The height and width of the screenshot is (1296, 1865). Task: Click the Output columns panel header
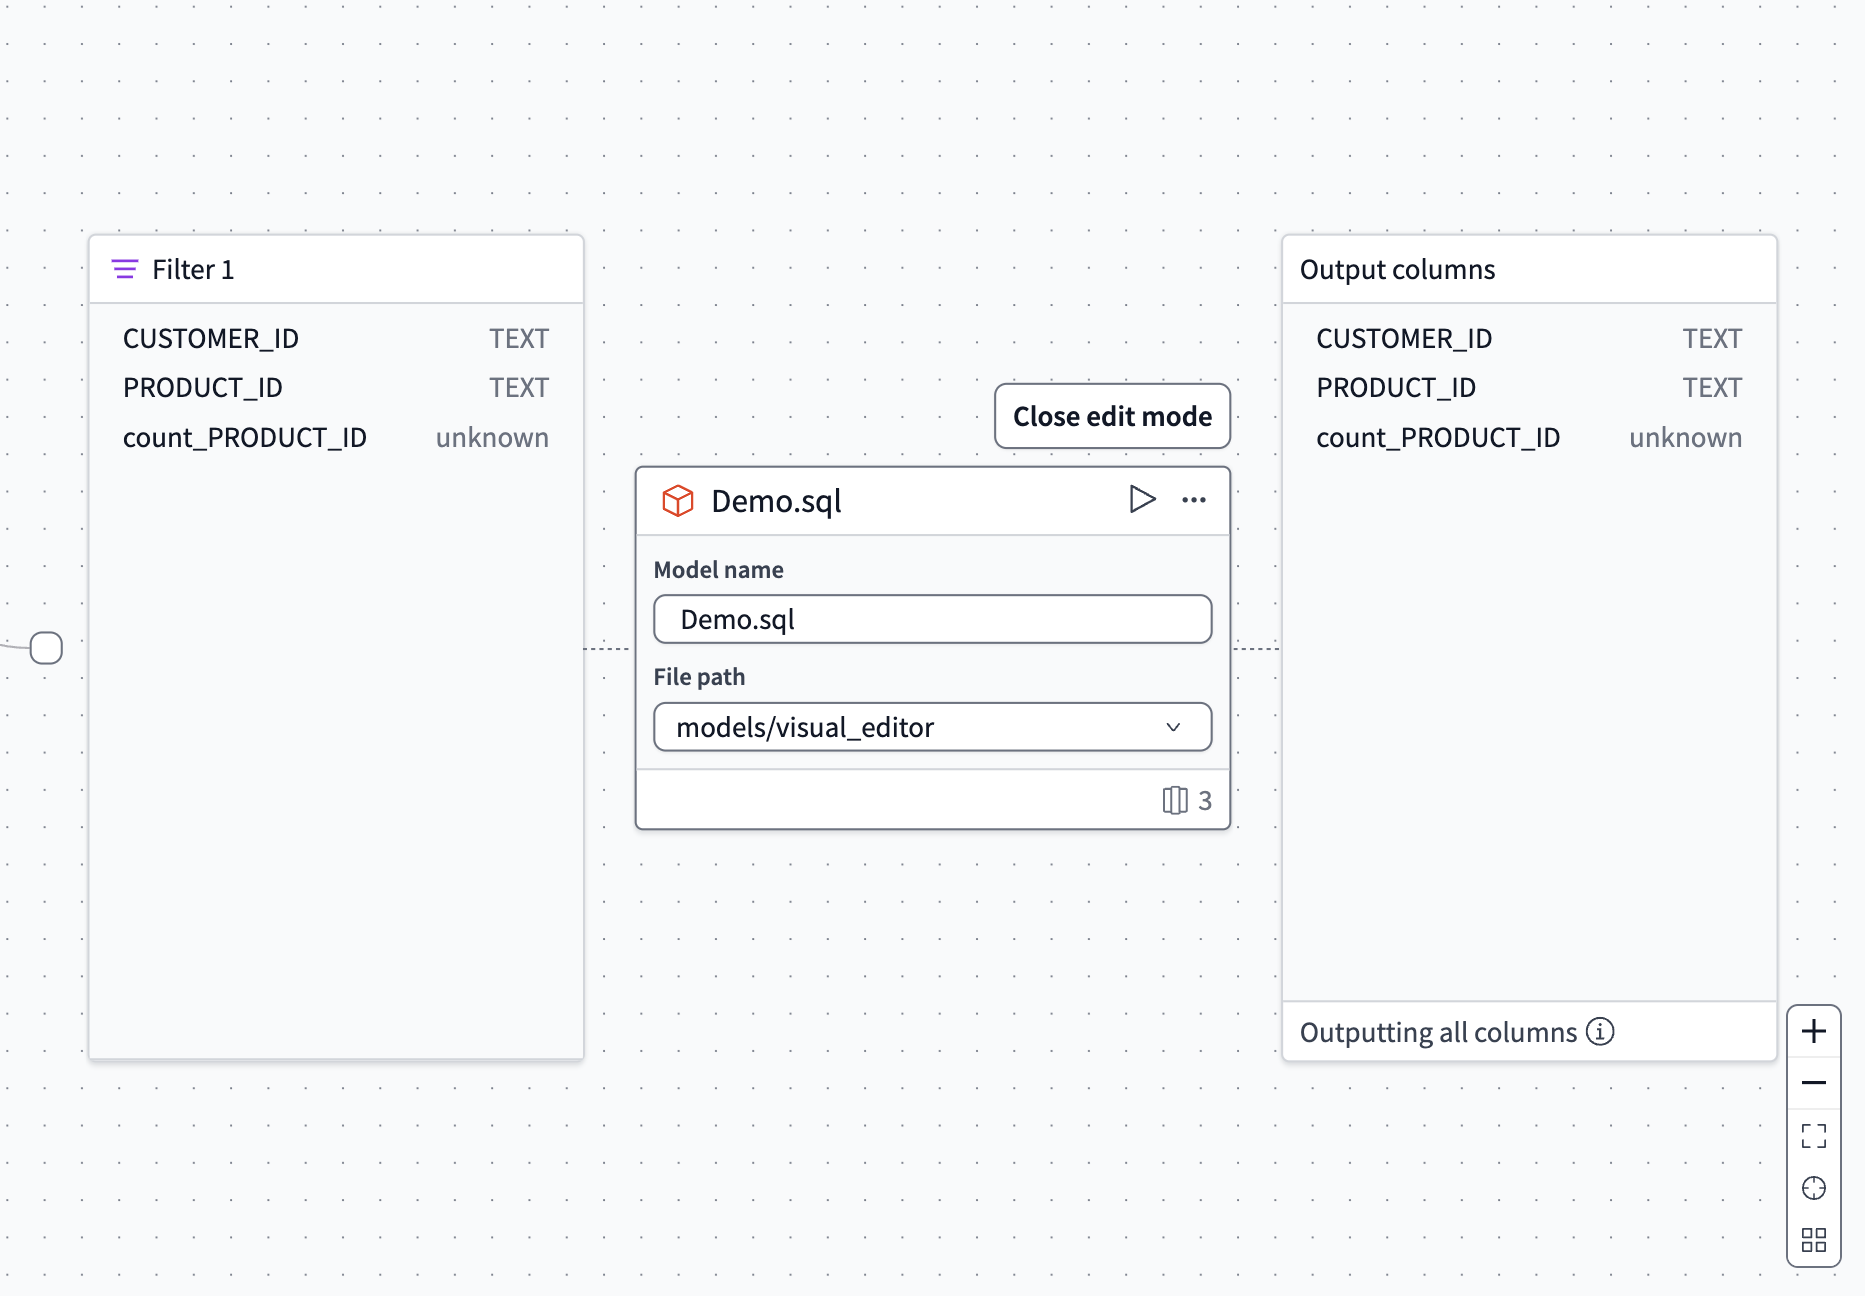click(x=1397, y=269)
